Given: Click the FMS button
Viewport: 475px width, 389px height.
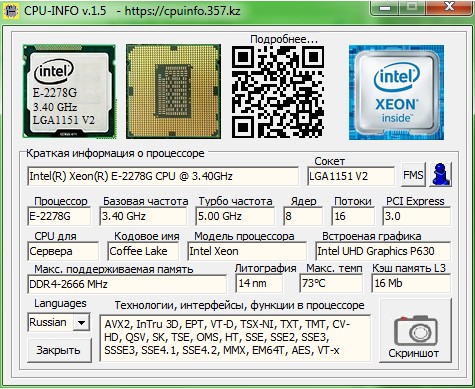Looking at the screenshot, I should point(413,174).
